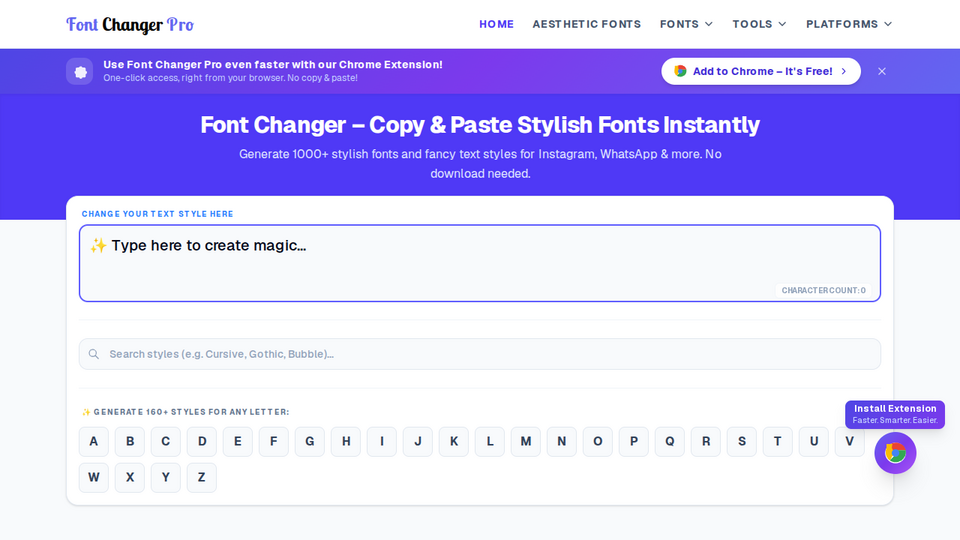This screenshot has width=960, height=540.
Task: Click the search magnifier icon
Action: [94, 354]
